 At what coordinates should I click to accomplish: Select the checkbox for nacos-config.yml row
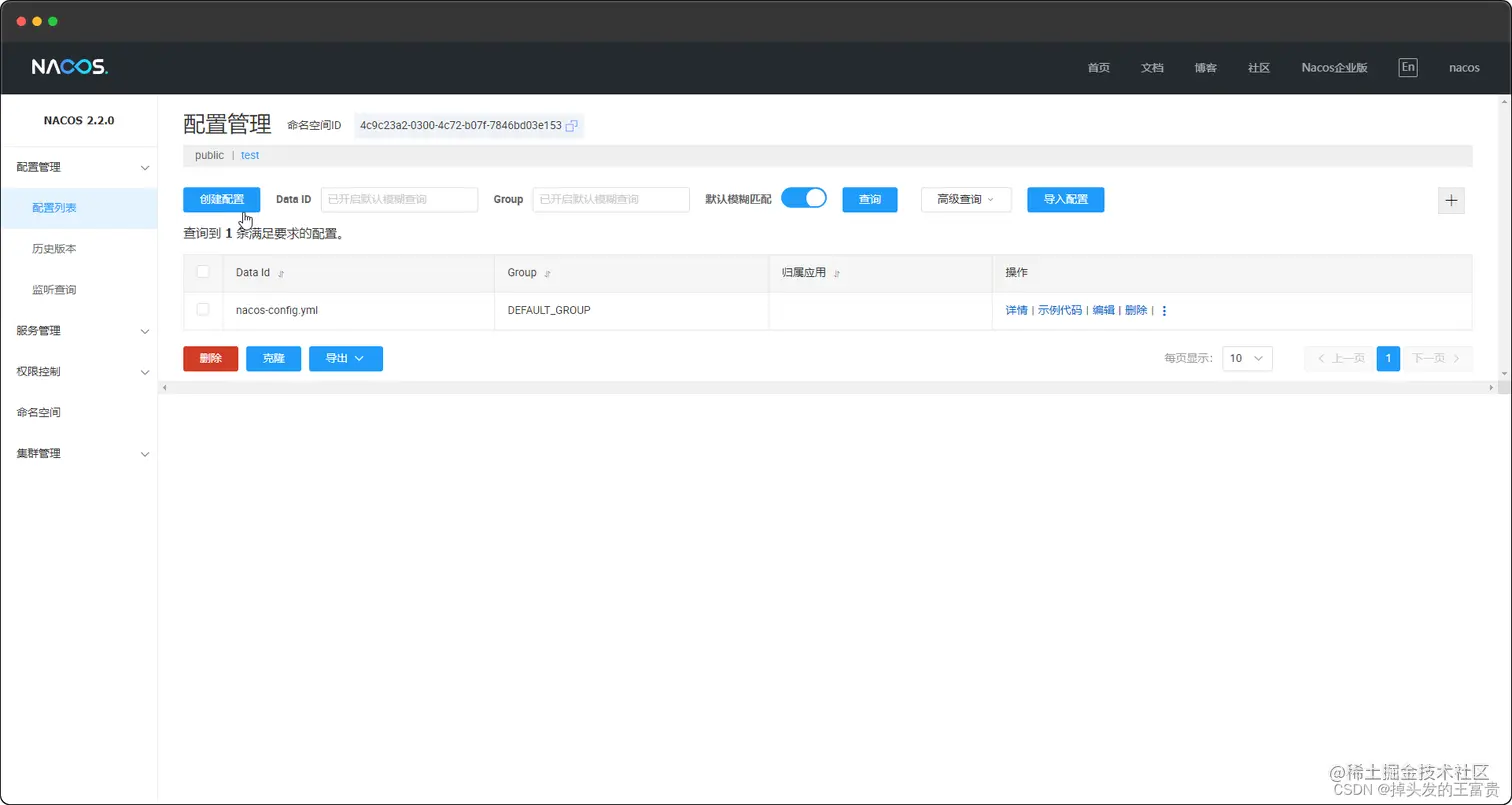point(203,310)
